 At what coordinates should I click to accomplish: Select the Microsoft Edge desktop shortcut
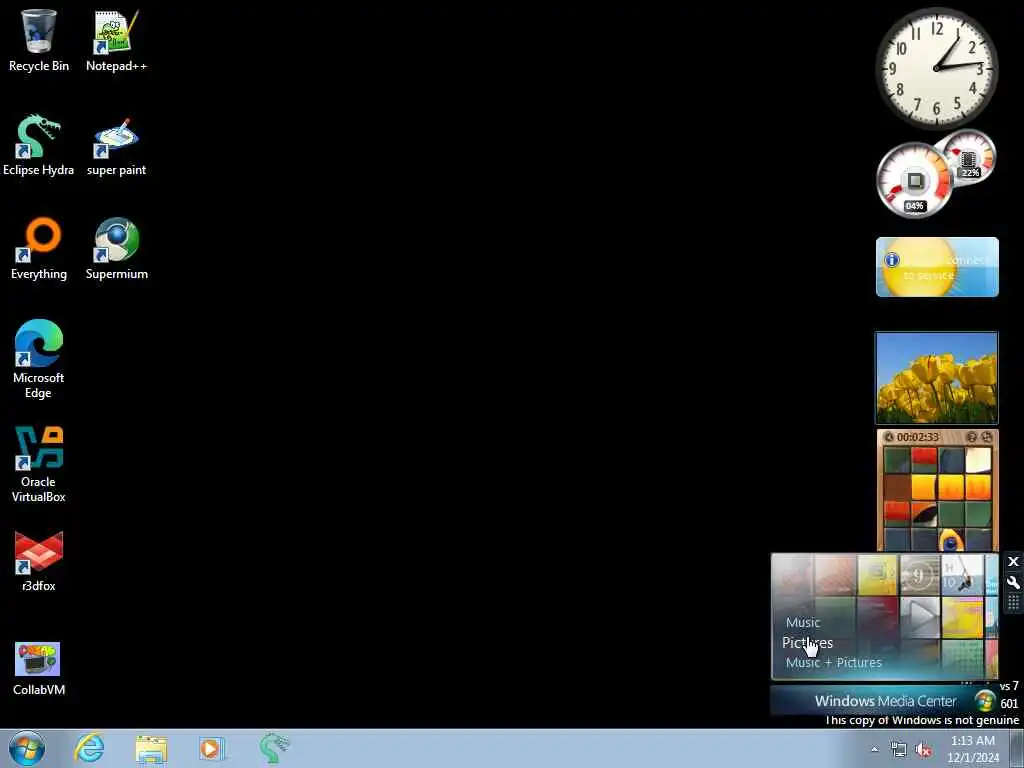click(x=39, y=359)
